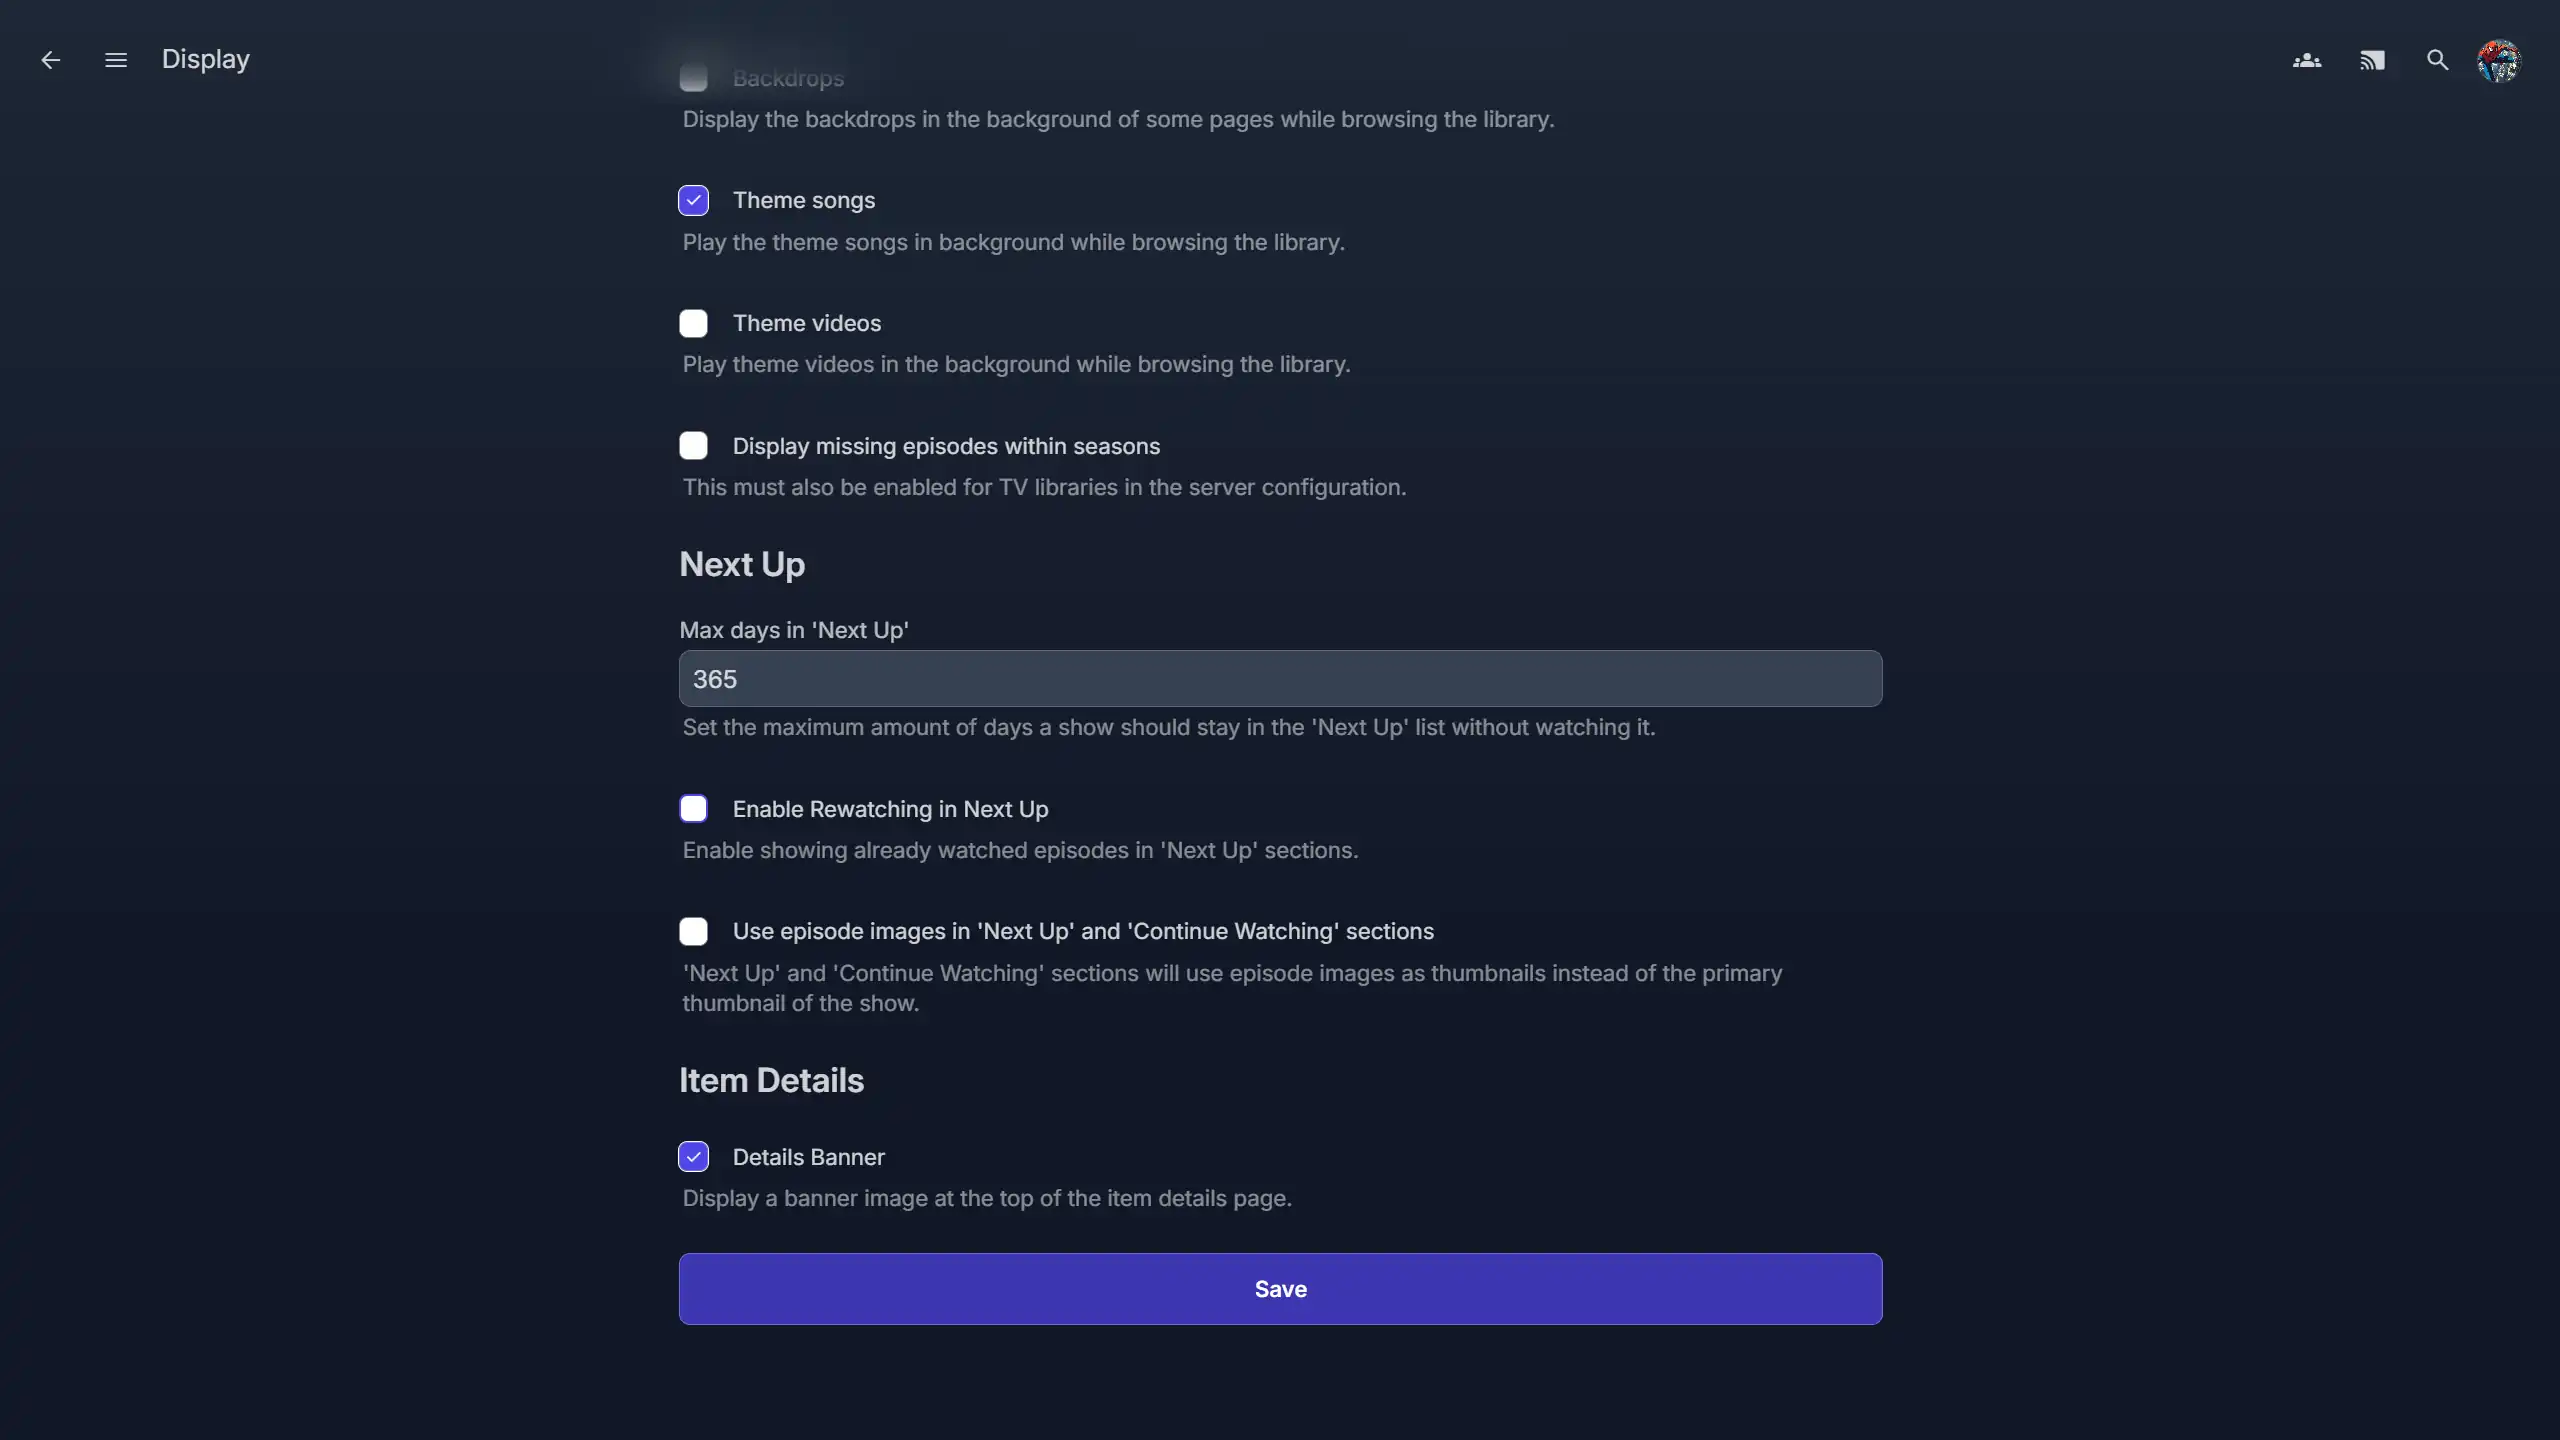The image size is (2560, 1440).
Task: Click the Max days in Next Up field
Action: [x=1280, y=679]
